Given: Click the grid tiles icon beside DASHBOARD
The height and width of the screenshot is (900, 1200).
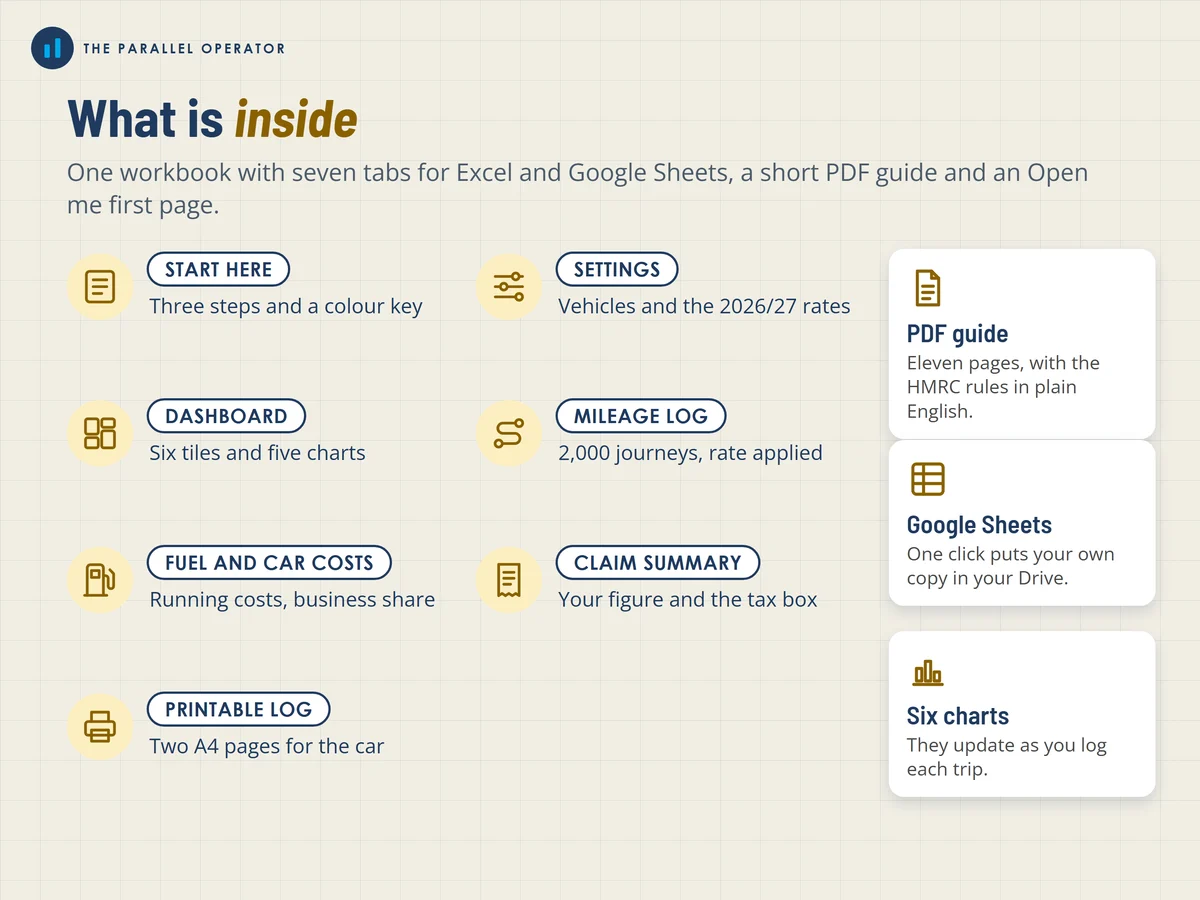Looking at the screenshot, I should click(x=100, y=433).
